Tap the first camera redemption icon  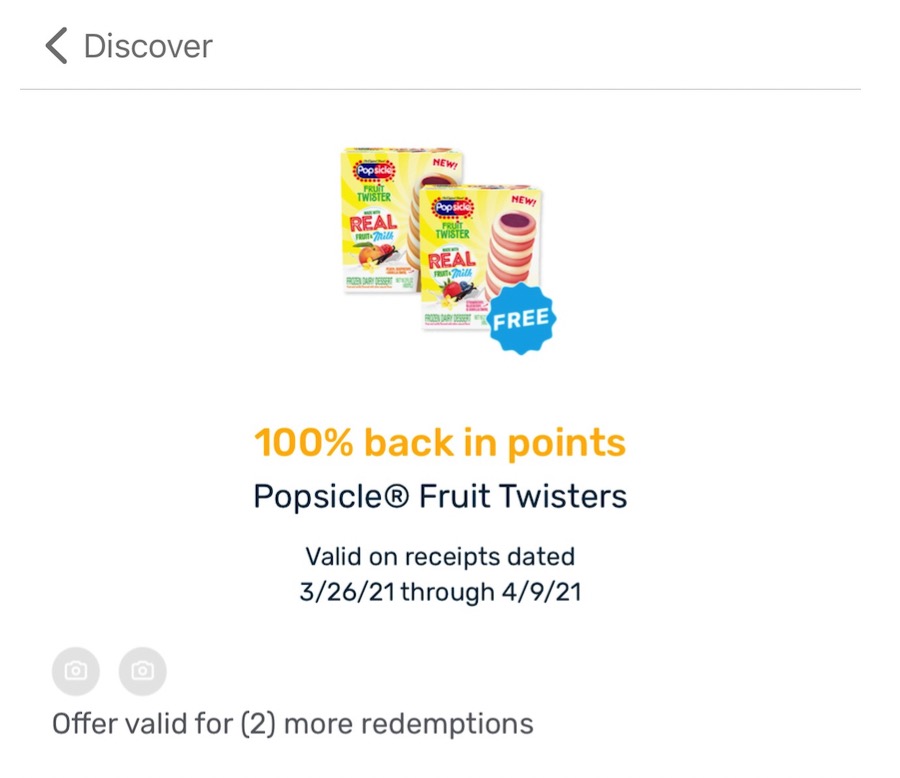coord(76,670)
